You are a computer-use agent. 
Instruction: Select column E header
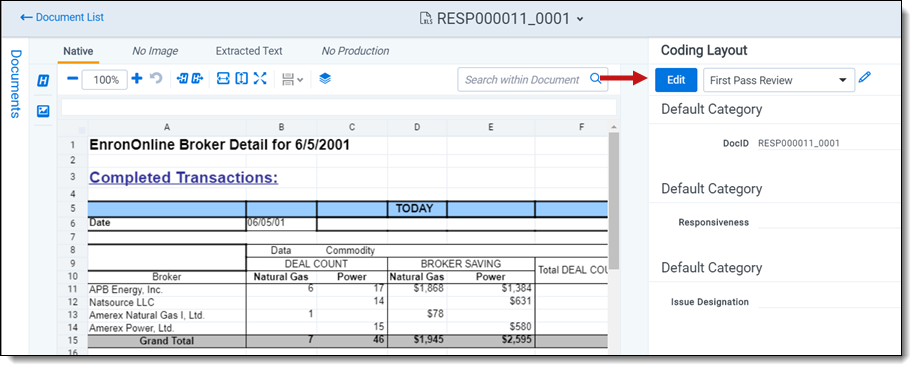tap(491, 127)
